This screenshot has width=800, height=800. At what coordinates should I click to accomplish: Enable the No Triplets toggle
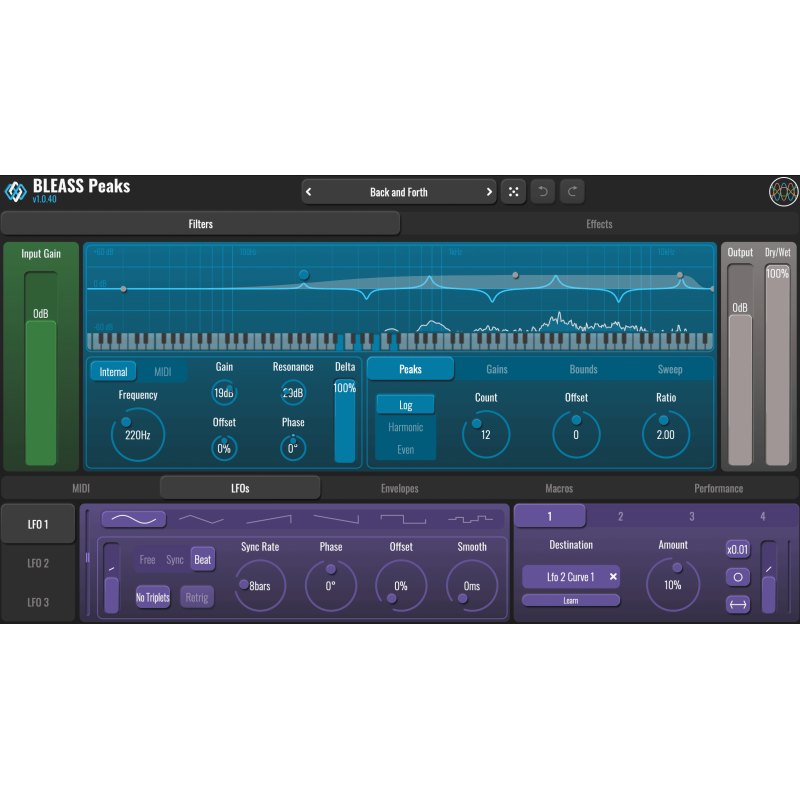153,597
